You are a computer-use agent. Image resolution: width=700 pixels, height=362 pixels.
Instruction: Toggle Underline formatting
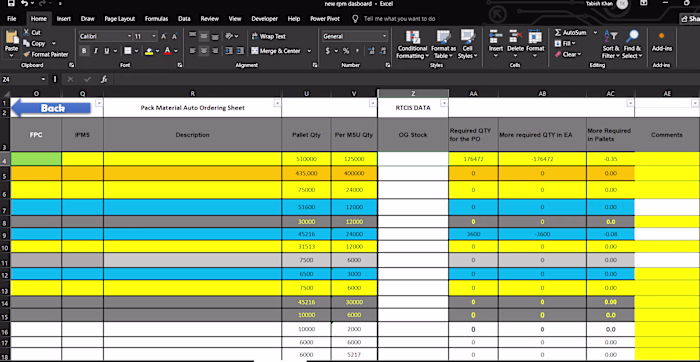coord(107,51)
